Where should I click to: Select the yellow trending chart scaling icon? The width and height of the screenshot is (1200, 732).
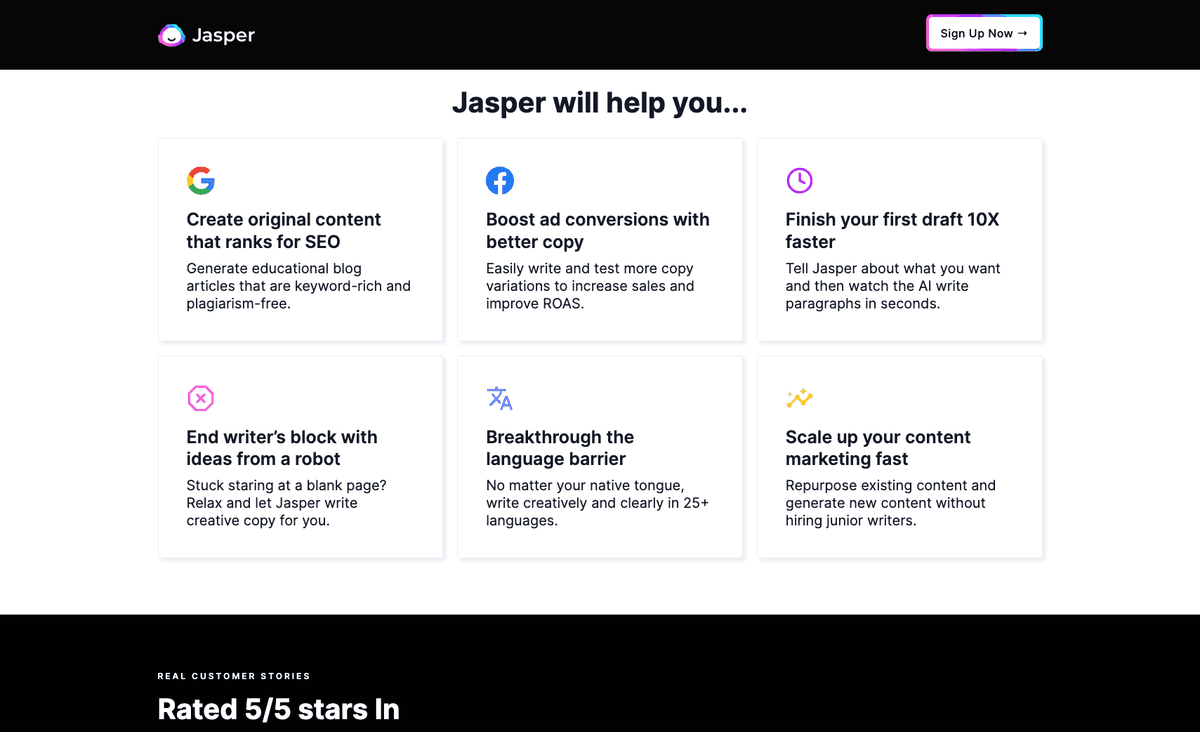tap(800, 398)
